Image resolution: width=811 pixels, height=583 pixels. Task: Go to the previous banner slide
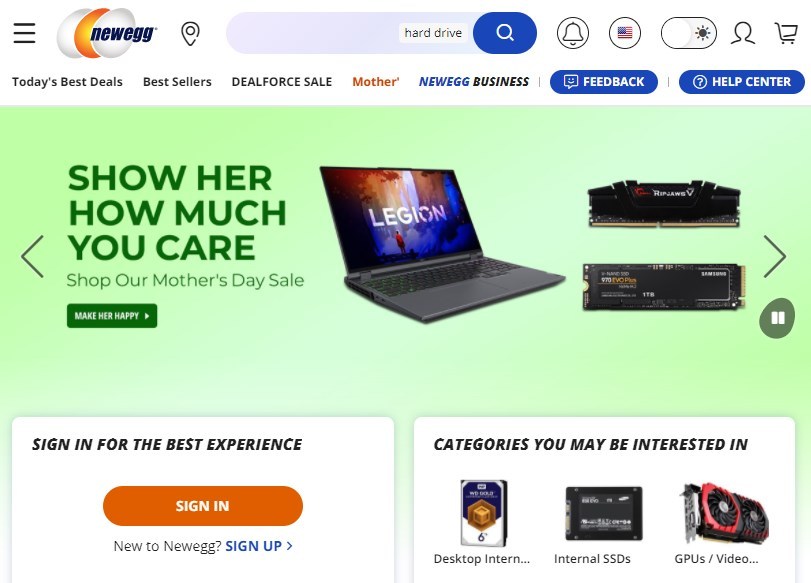[33, 257]
